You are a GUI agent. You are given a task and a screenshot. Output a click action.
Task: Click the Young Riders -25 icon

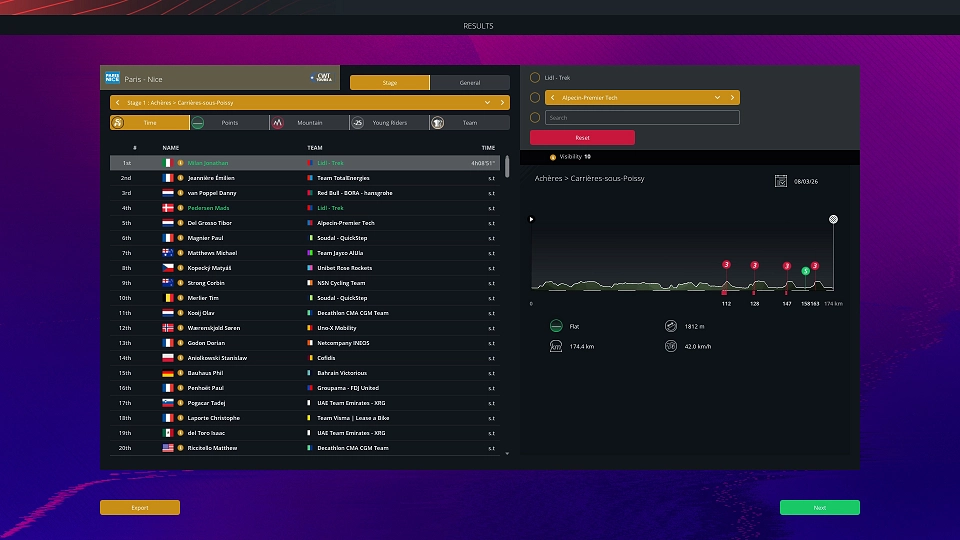(x=358, y=122)
